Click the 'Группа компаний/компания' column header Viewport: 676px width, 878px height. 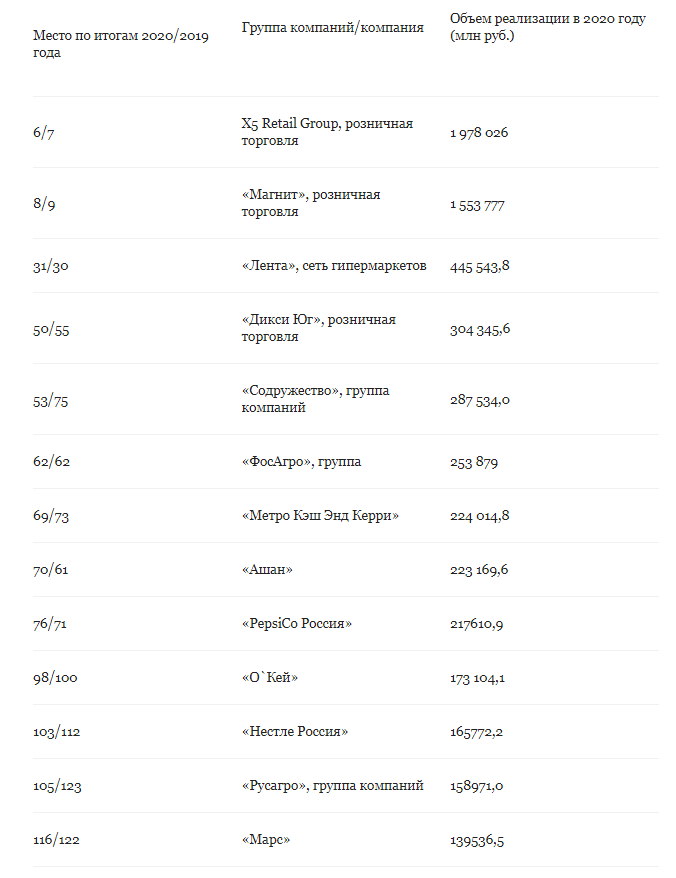[x=333, y=27]
